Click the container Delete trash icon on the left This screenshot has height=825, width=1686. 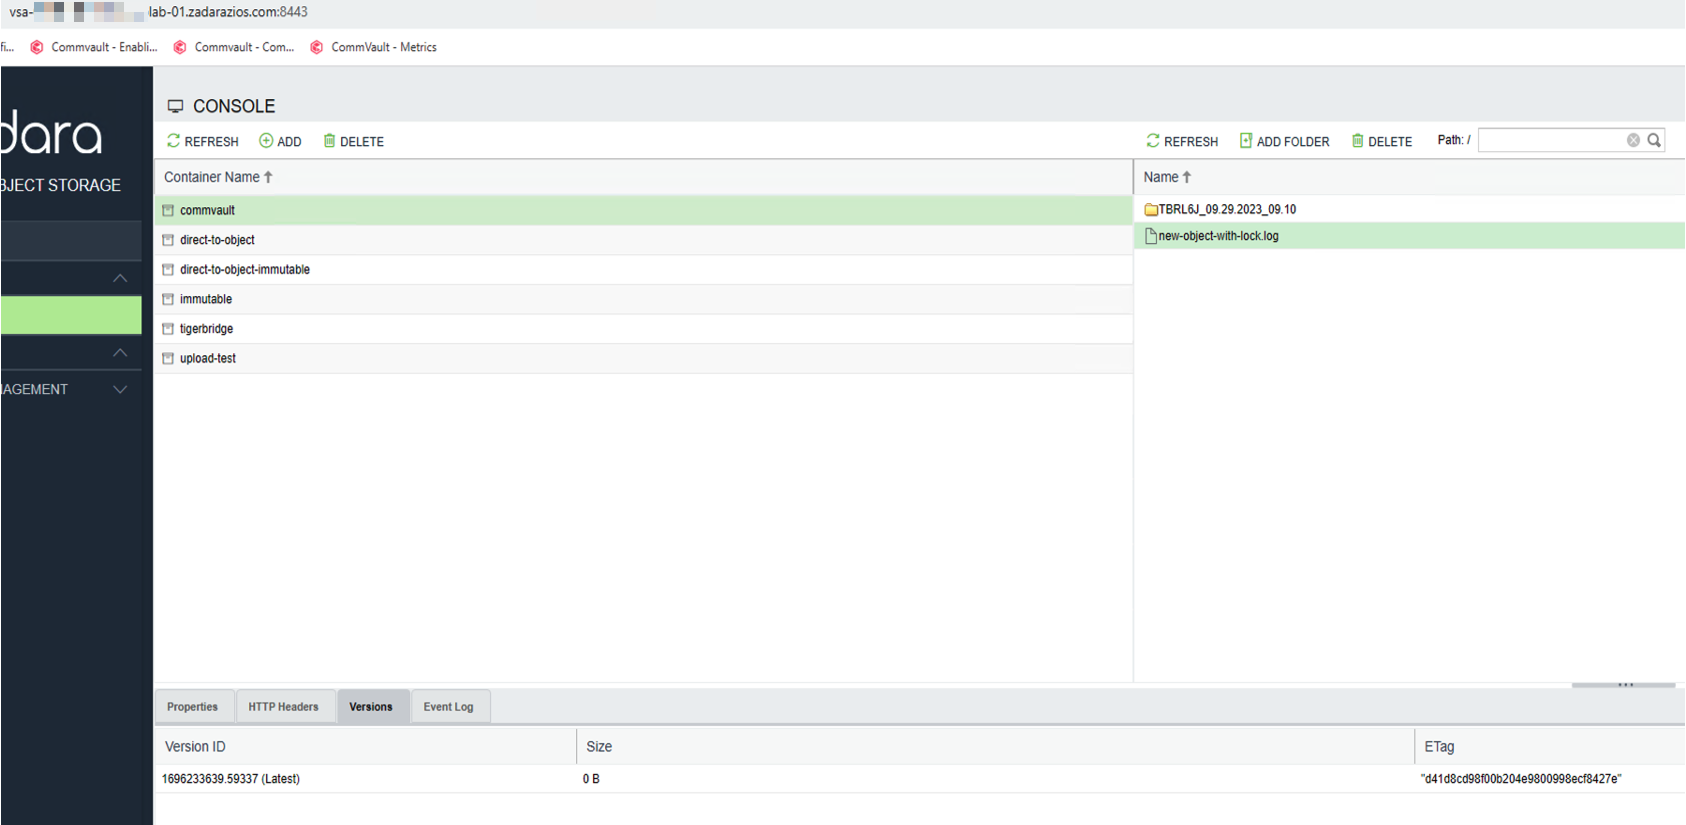coord(329,141)
